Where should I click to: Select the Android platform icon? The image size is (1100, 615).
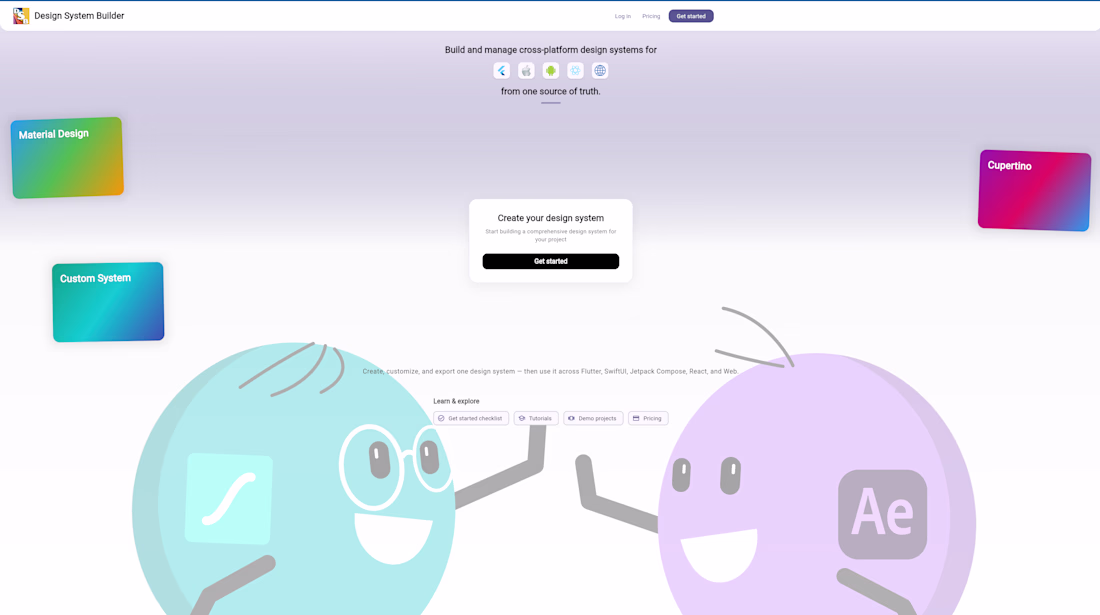tap(551, 71)
